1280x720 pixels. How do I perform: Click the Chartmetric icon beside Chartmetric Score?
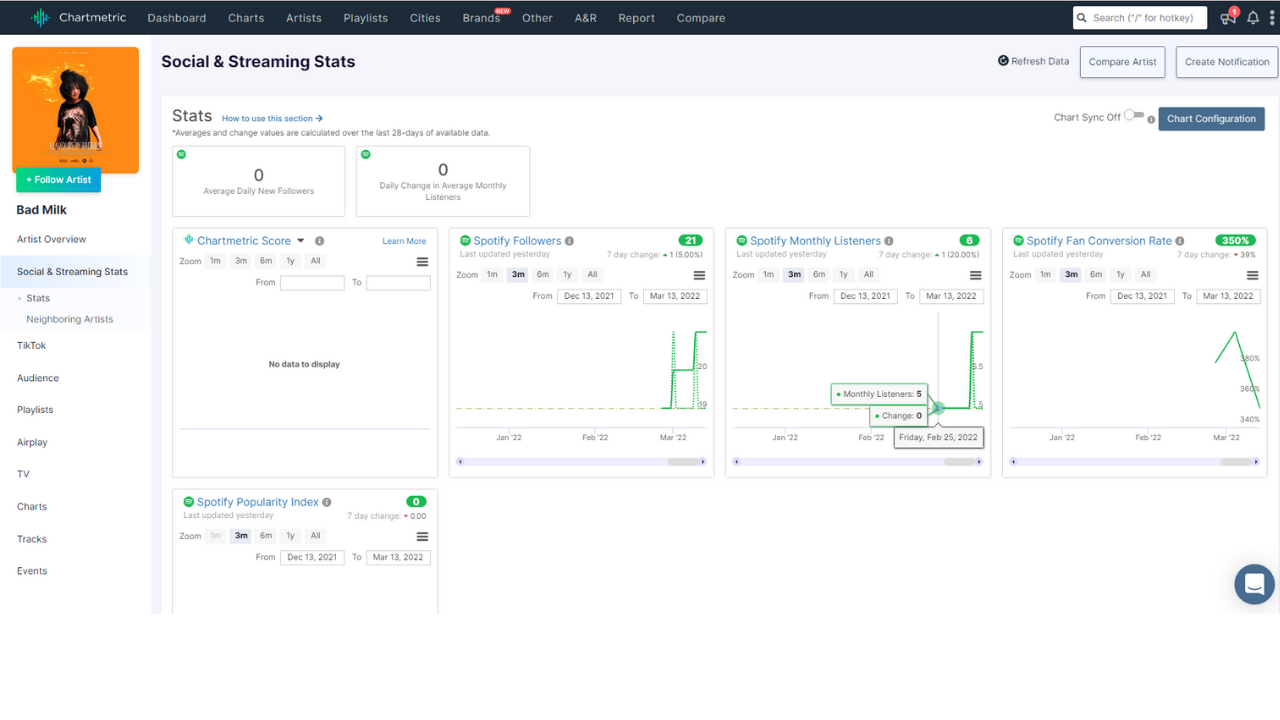pyautogui.click(x=189, y=241)
